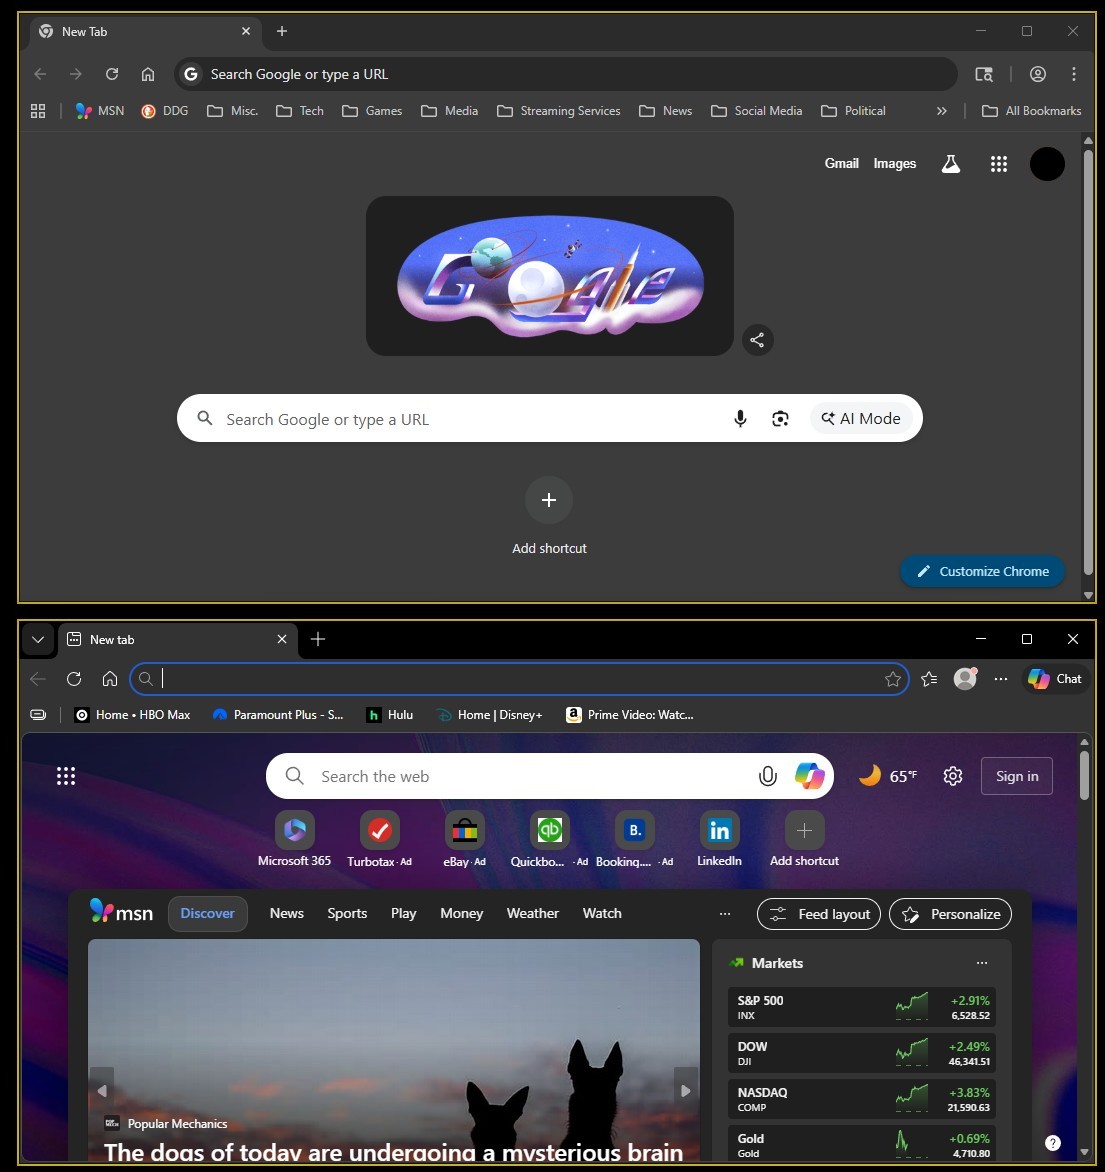Expand the Political bookmarks folder

coord(853,111)
